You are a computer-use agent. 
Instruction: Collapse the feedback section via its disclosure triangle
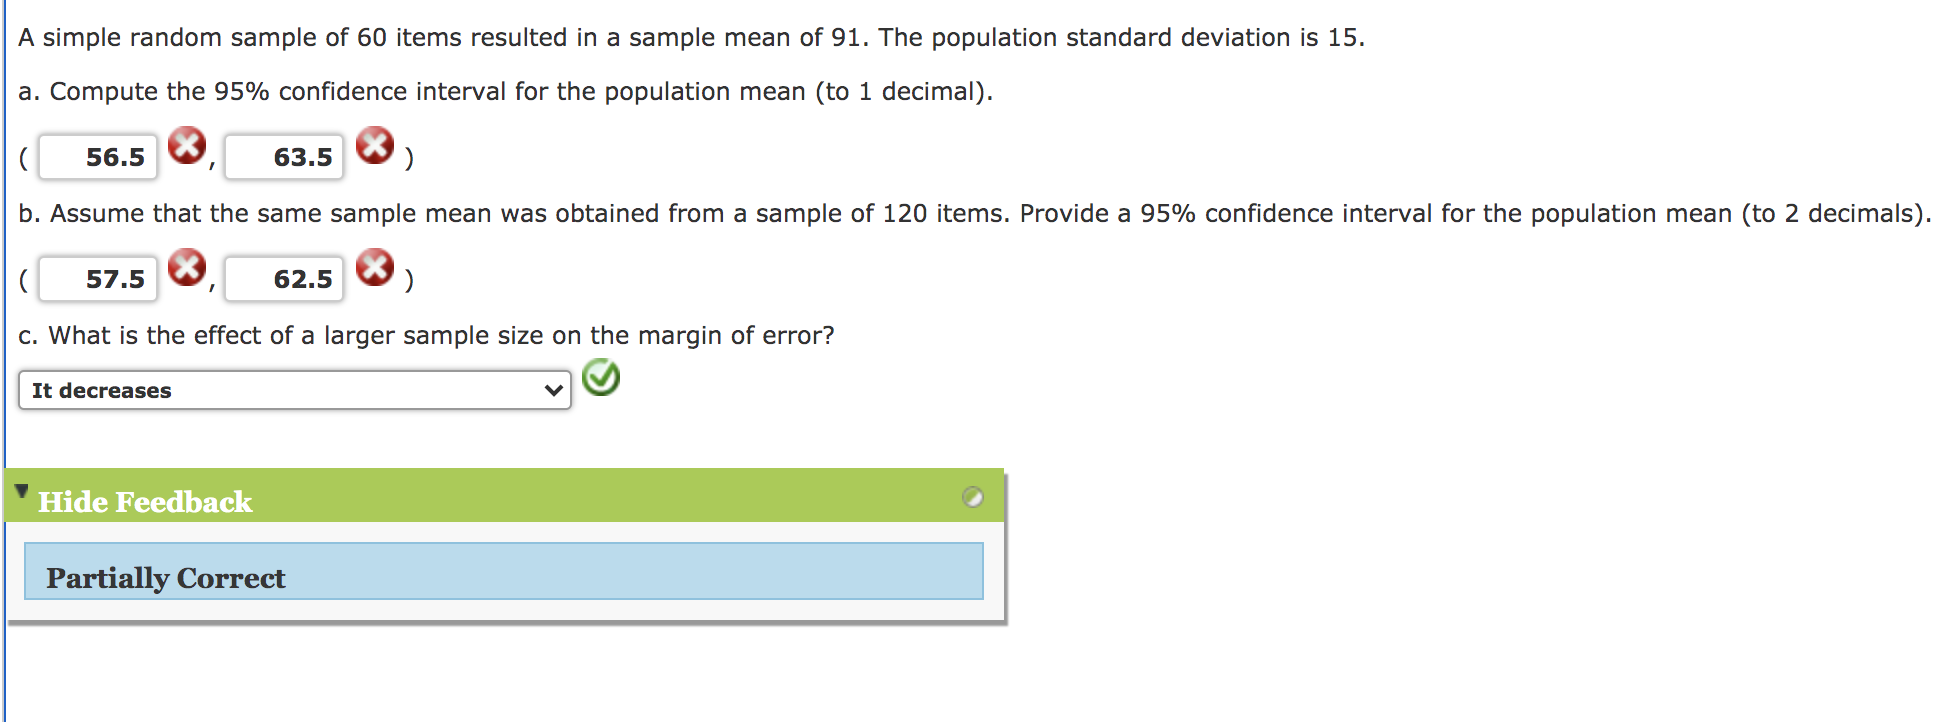pos(22,490)
